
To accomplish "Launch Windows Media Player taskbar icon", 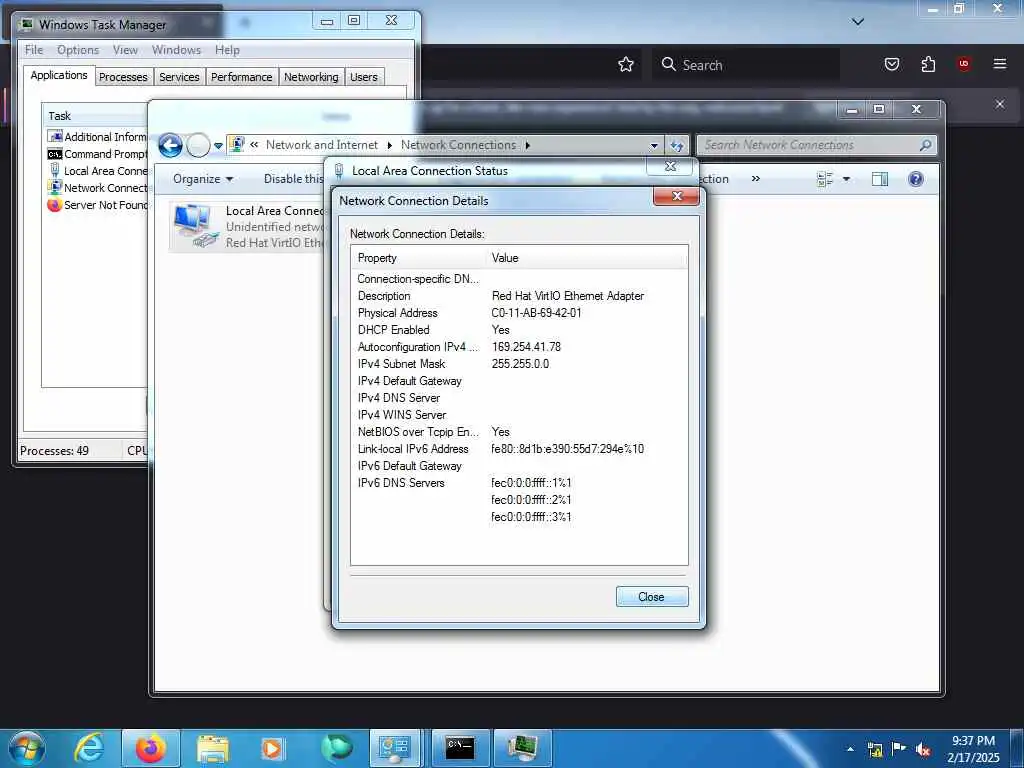I will (272, 748).
